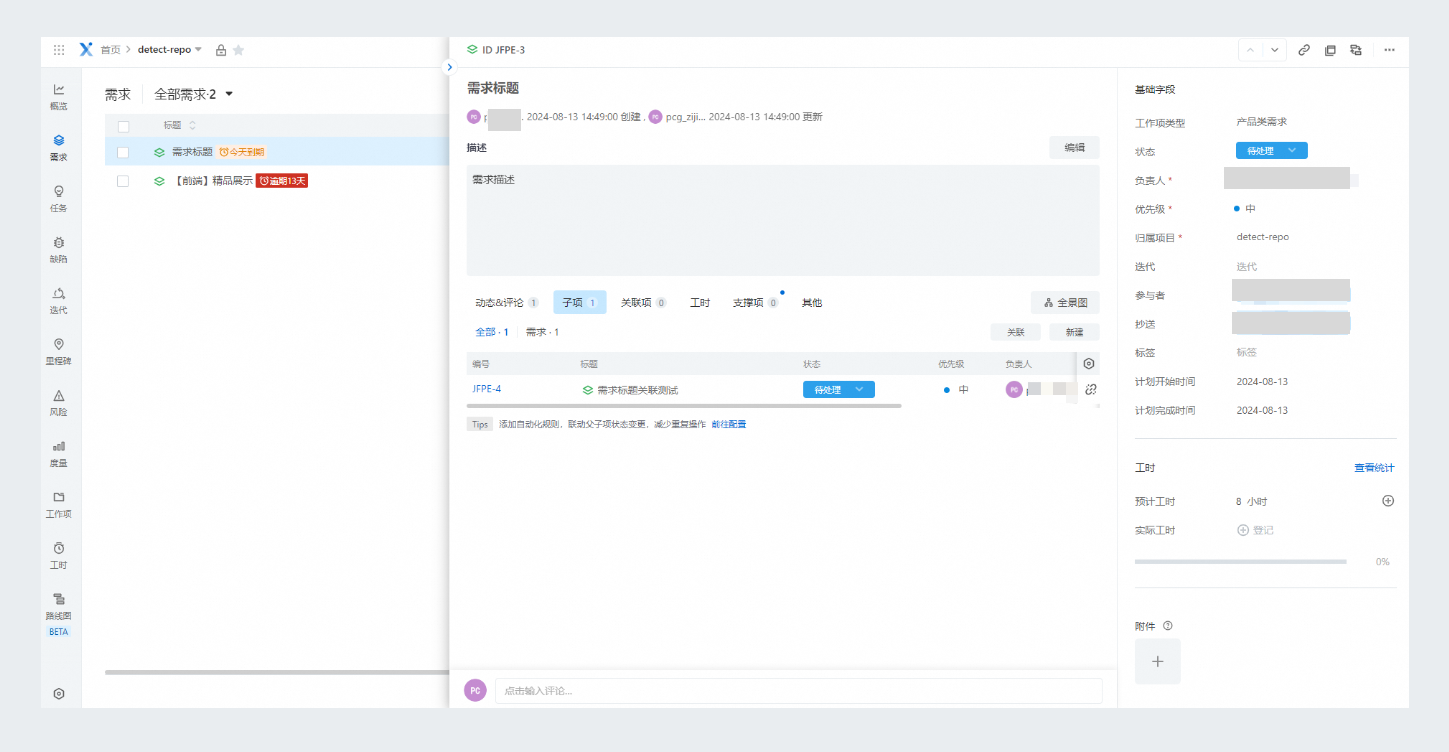Screen dimensions: 1449x752
Task: Switch to the 关联项 tab
Action: (x=644, y=302)
